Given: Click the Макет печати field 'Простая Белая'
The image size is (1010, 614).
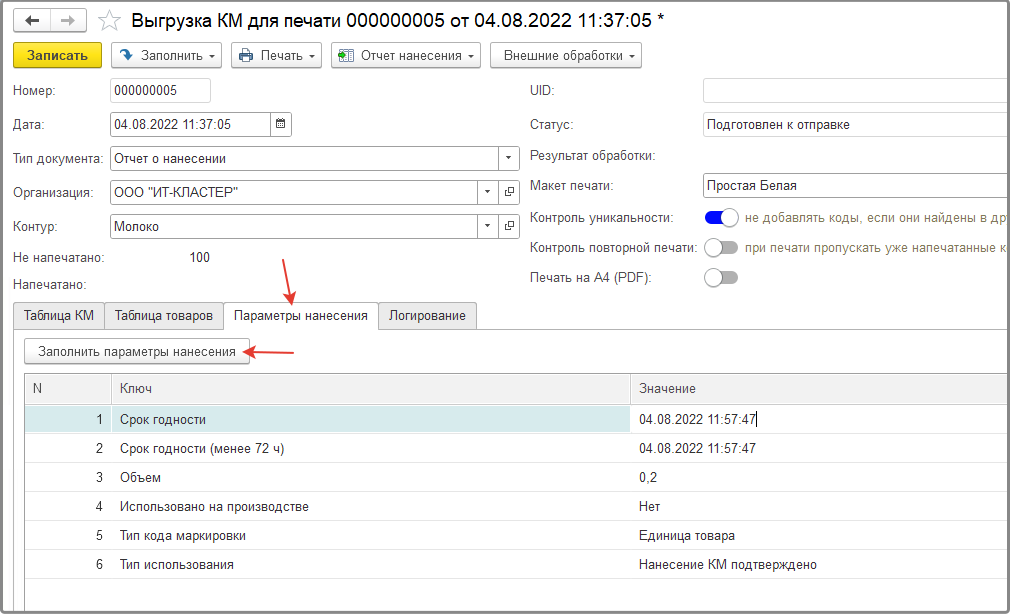Looking at the screenshot, I should 855,186.
